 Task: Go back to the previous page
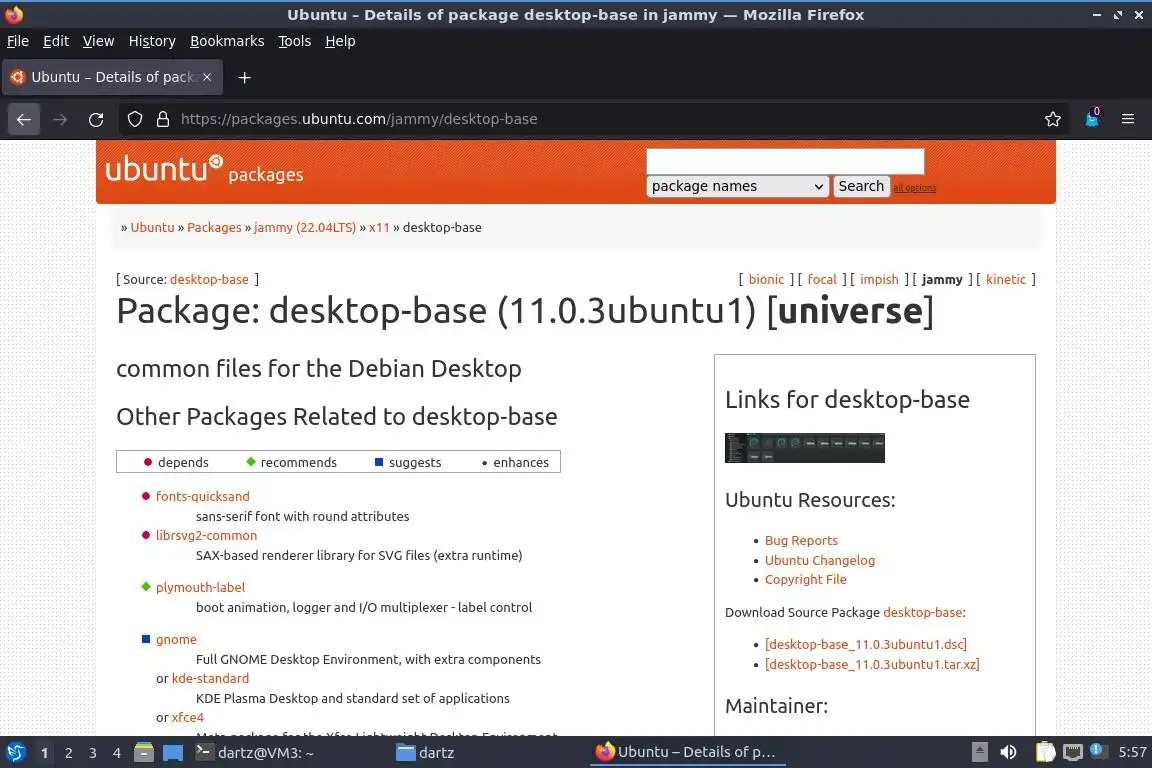click(x=24, y=119)
